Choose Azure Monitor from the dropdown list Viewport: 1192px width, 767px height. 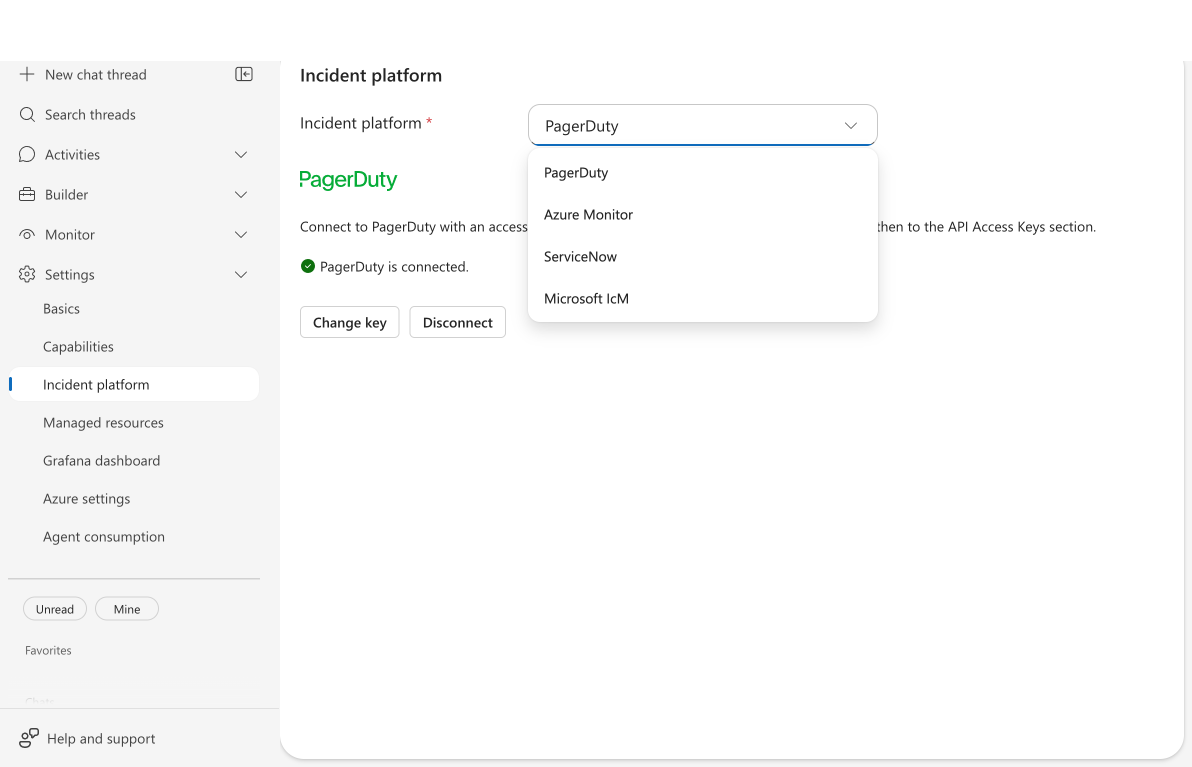(x=702, y=214)
